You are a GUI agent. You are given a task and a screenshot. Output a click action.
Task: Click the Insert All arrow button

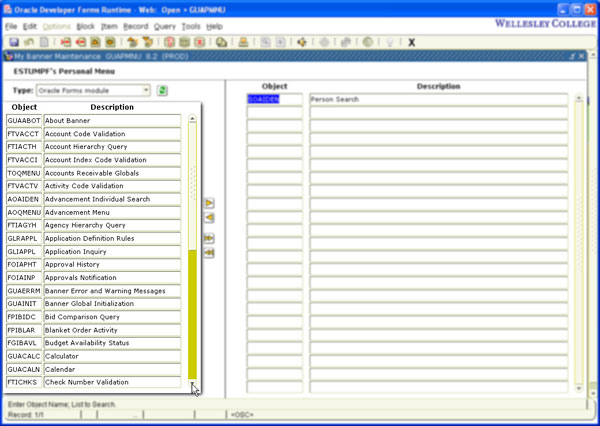click(x=209, y=238)
